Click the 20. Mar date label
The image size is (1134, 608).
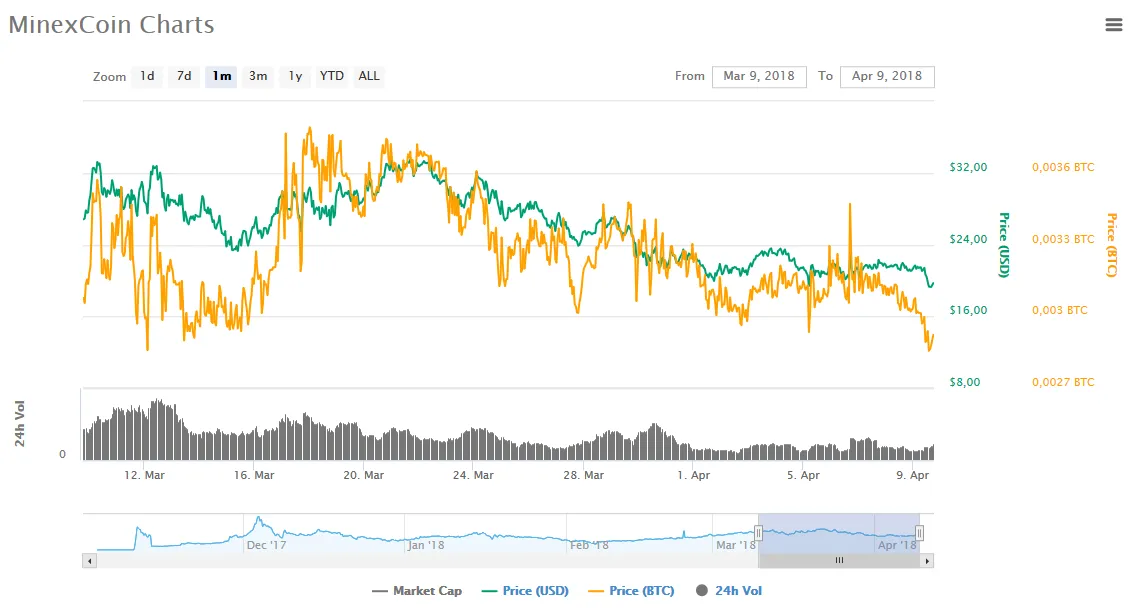364,475
